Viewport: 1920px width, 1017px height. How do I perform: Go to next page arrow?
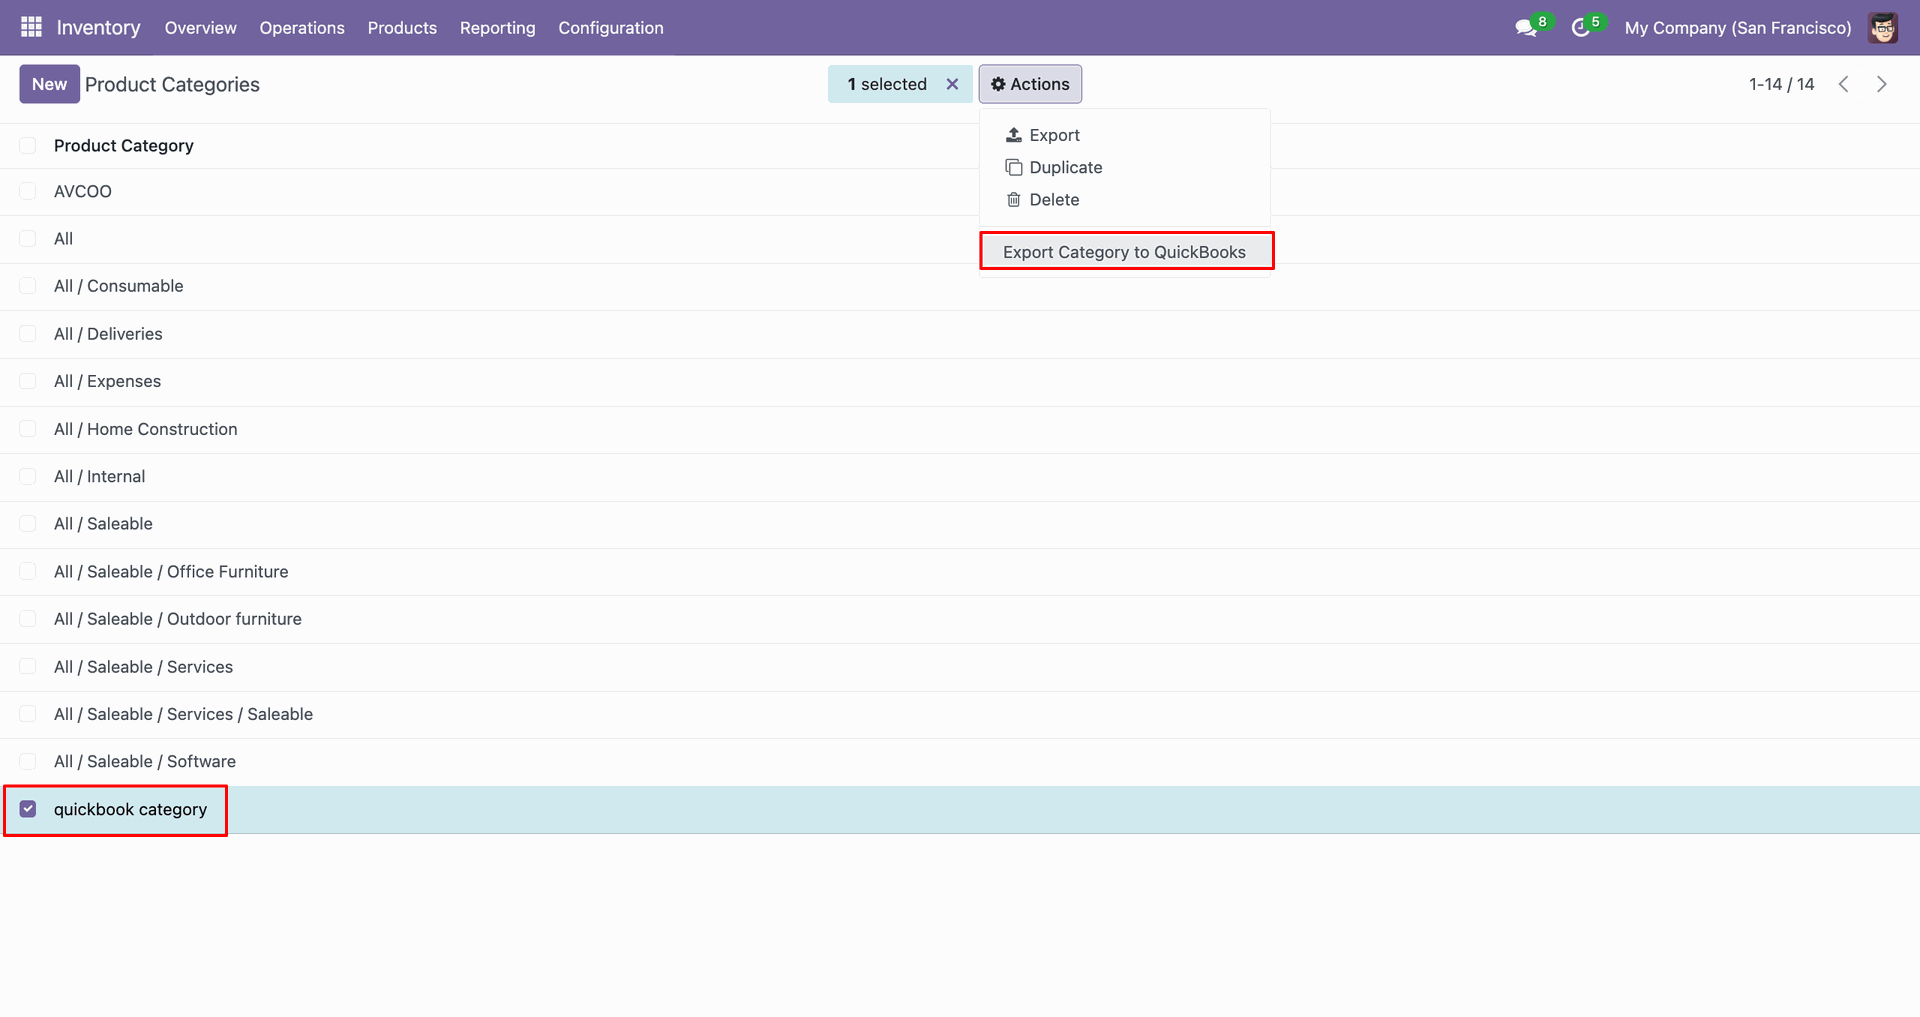1881,84
